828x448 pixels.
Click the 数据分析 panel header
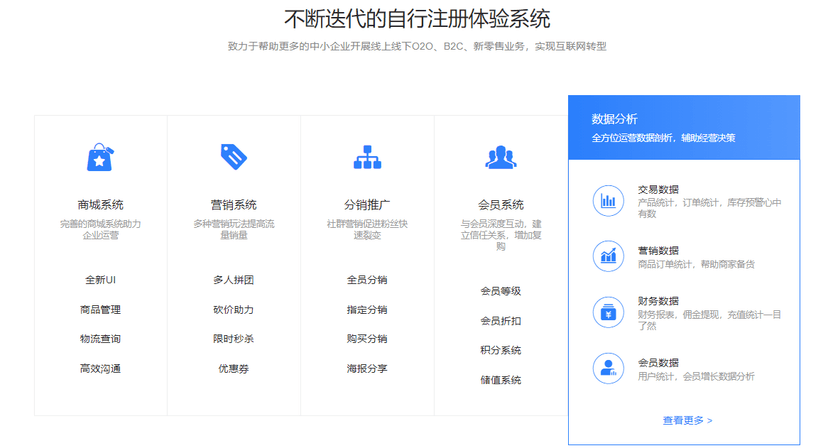684,127
